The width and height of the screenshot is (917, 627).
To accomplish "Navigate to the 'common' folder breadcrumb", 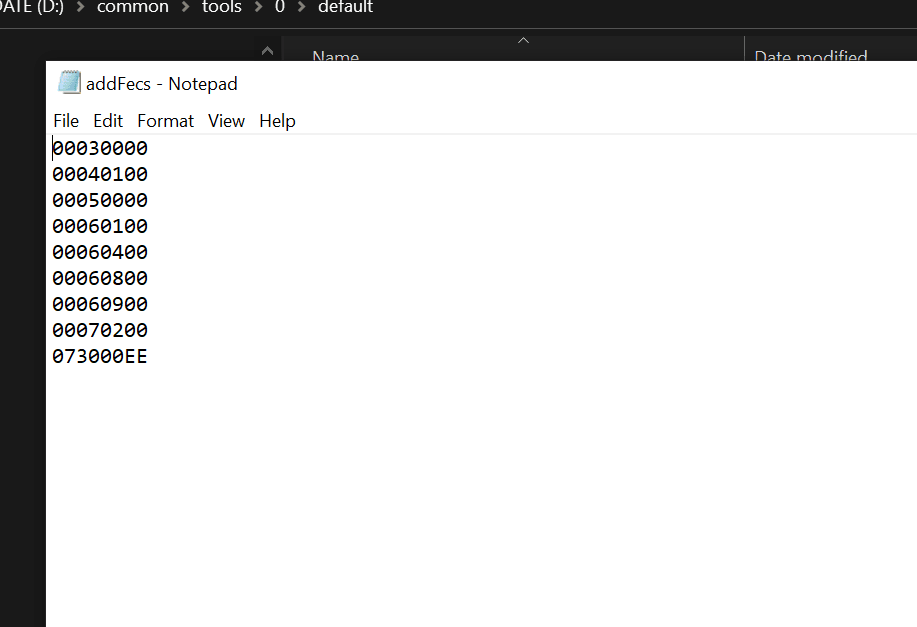I will (132, 8).
